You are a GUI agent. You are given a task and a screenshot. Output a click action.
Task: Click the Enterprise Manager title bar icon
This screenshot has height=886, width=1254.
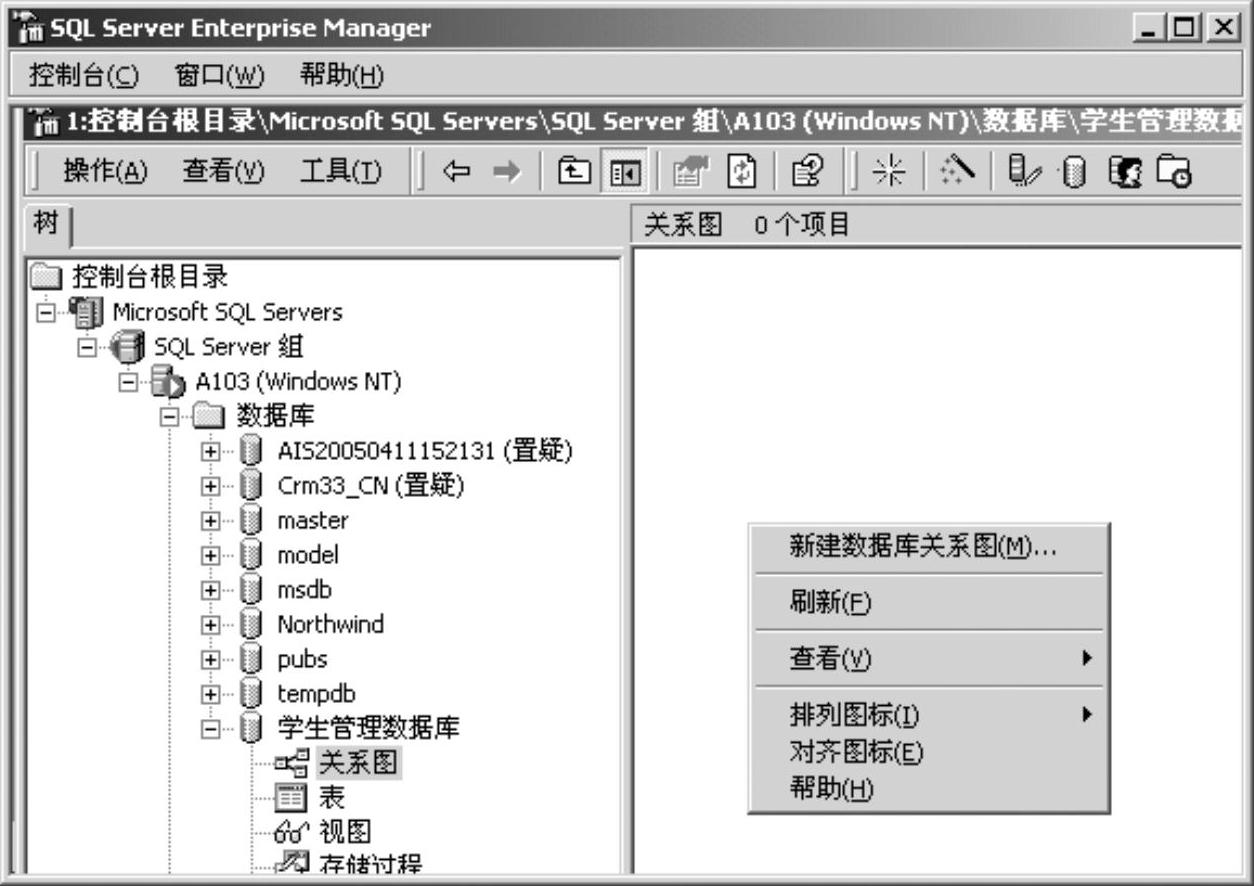point(30,27)
